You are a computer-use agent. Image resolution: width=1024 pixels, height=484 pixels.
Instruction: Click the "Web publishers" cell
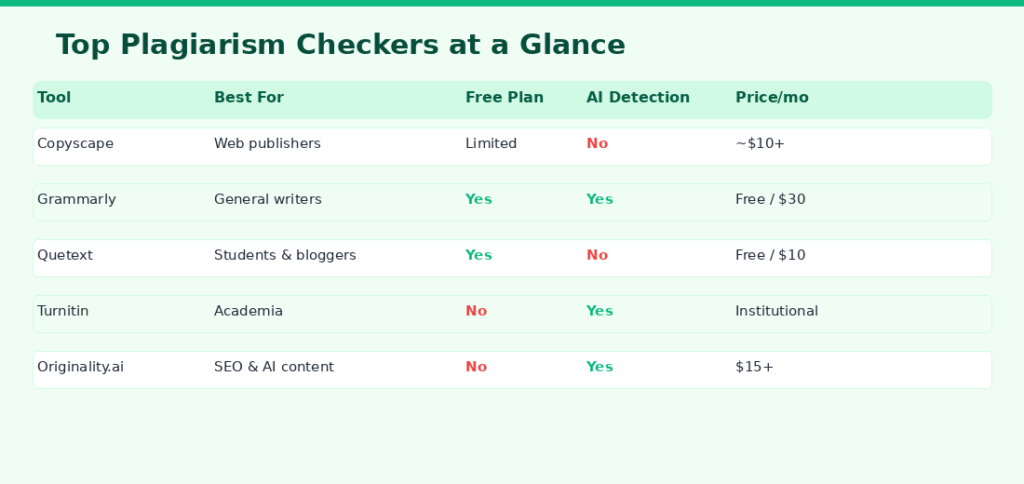[267, 144]
